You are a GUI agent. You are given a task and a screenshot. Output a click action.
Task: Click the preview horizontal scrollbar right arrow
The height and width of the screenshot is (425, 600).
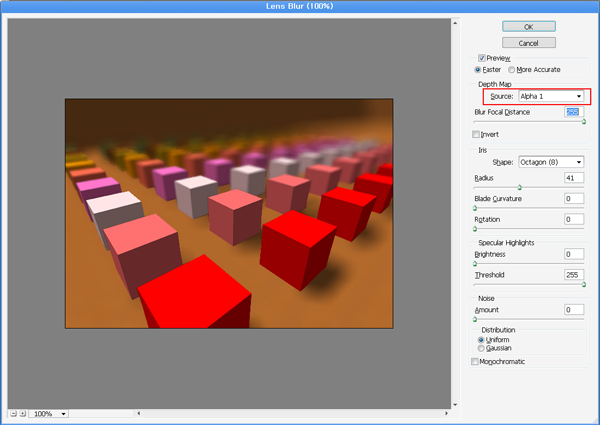point(446,413)
